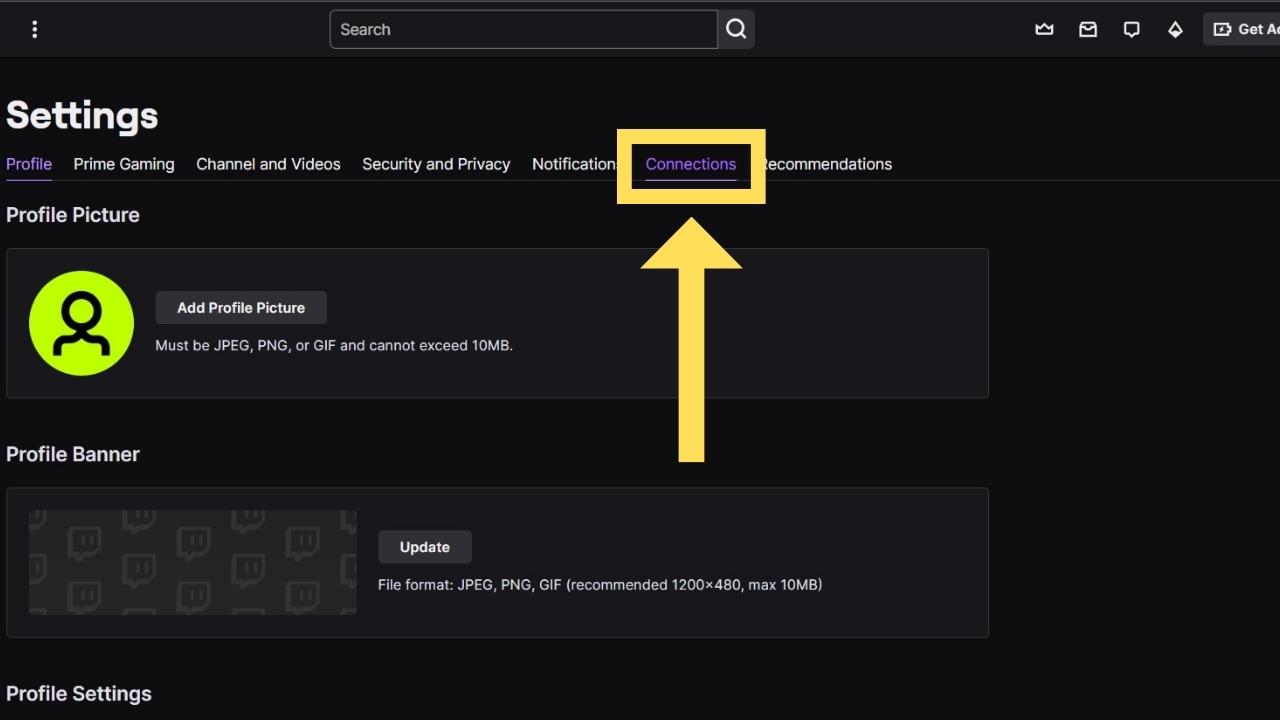Return to the Profile tab
The image size is (1280, 720).
coord(28,164)
